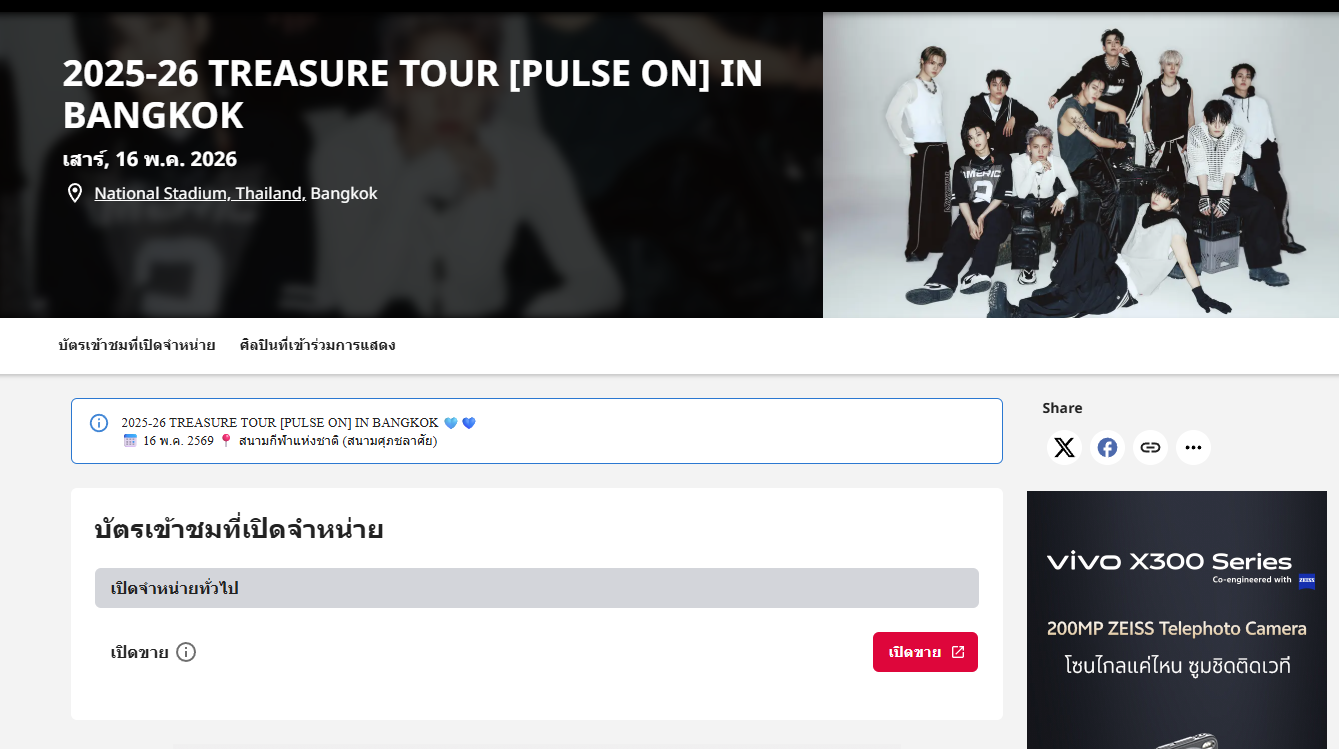Share the event on X
Image resolution: width=1339 pixels, height=749 pixels.
coord(1064,447)
